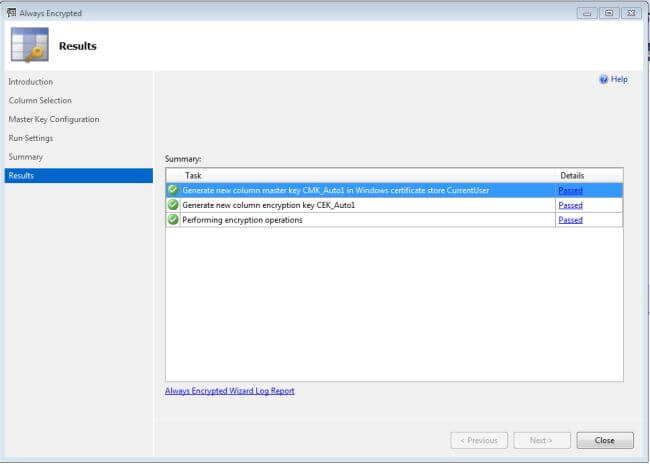Screen dimensions: 650x464
Task: Click the Close button
Action: tap(605, 440)
